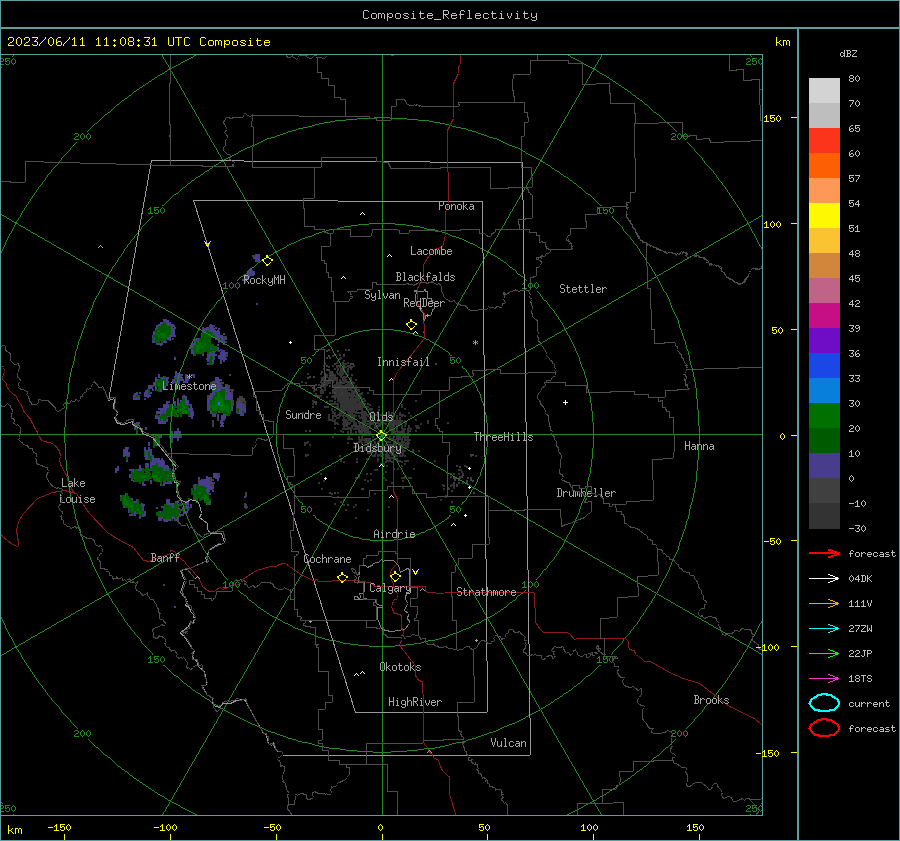Click the Hanna town label
Screen dimensions: 900x841
tap(699, 446)
